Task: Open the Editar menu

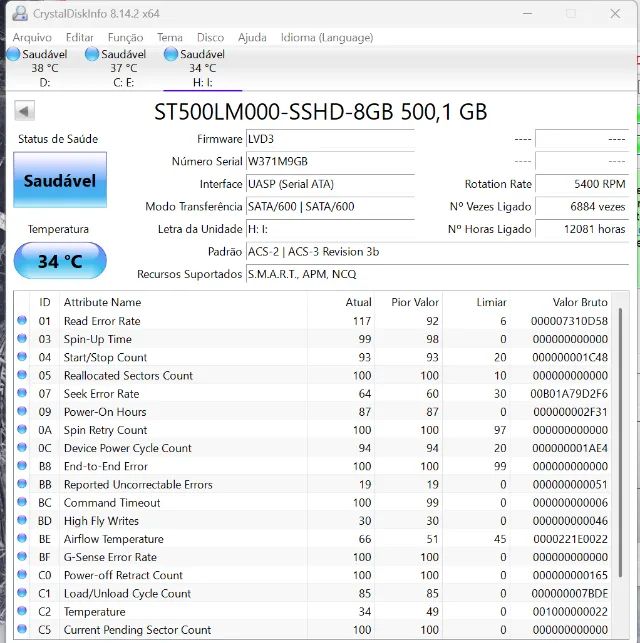Action: tap(80, 38)
